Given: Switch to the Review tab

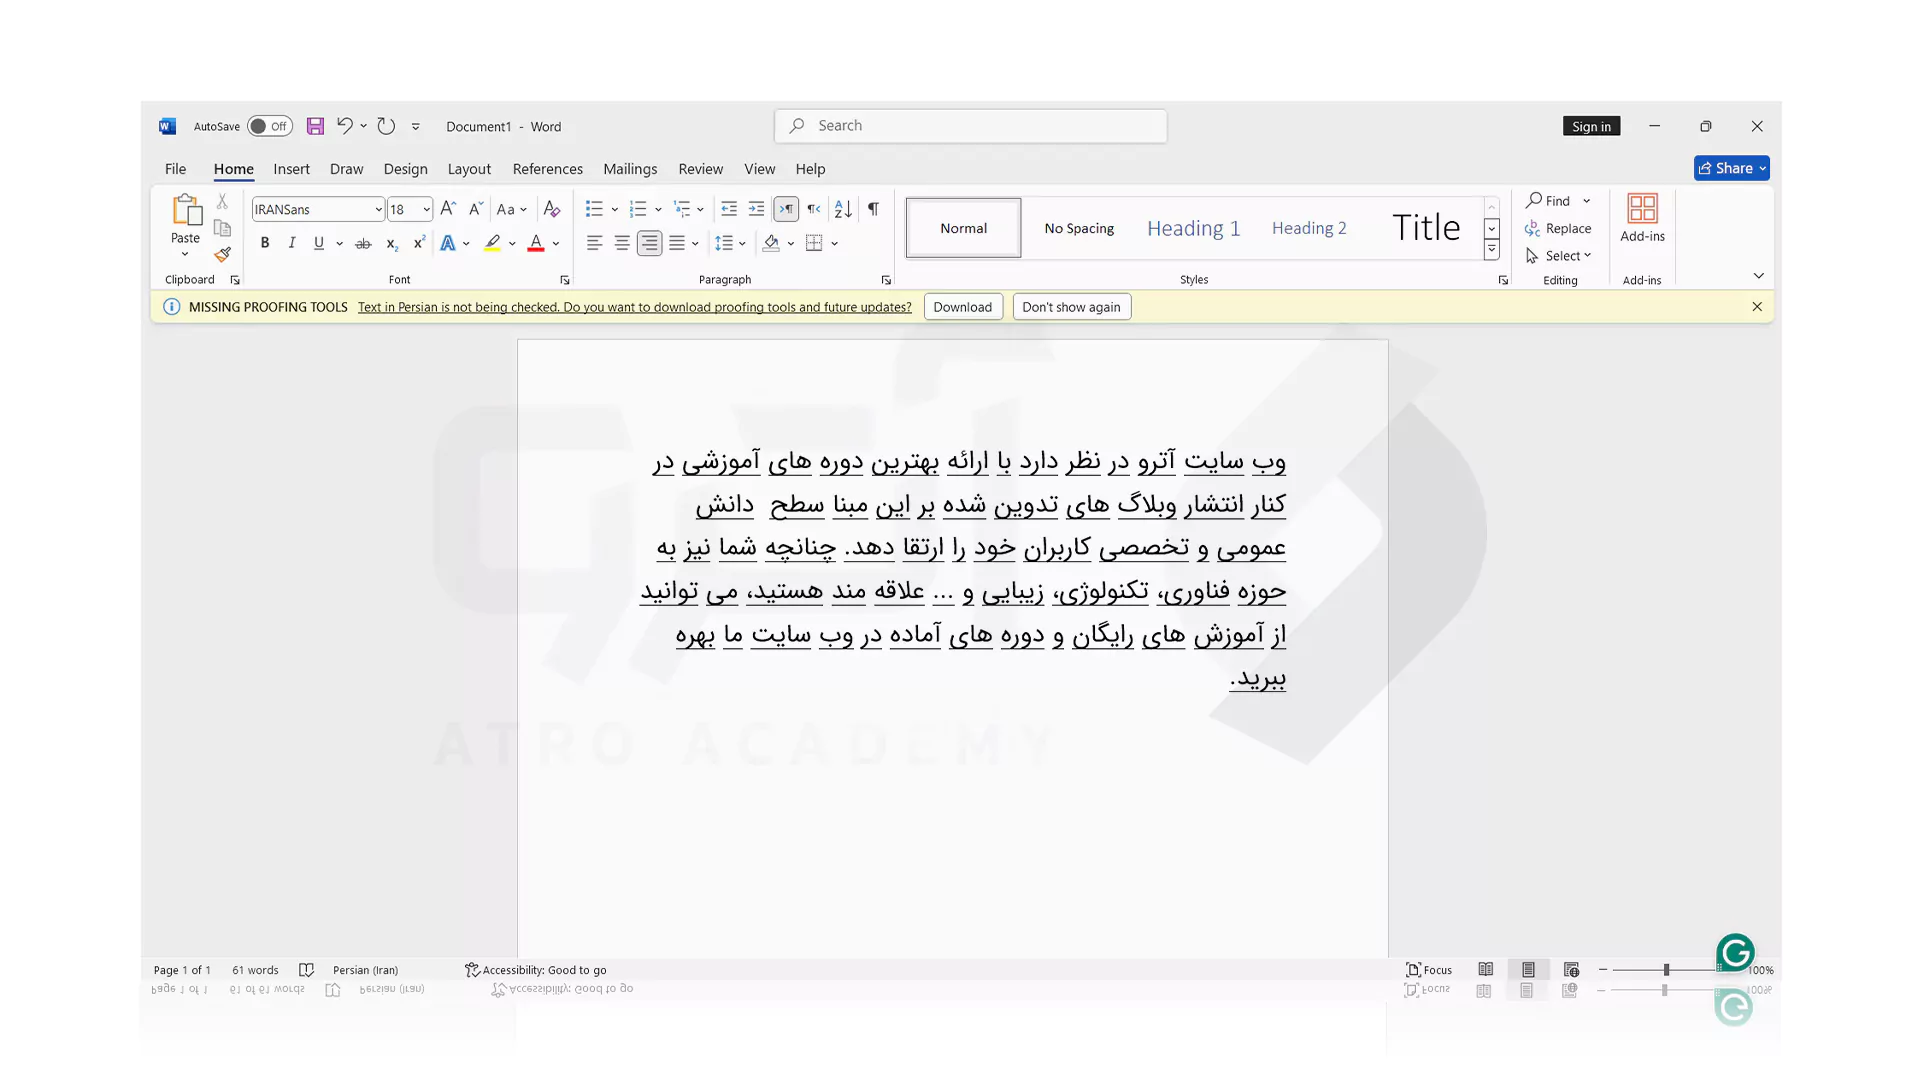Looking at the screenshot, I should tap(700, 169).
